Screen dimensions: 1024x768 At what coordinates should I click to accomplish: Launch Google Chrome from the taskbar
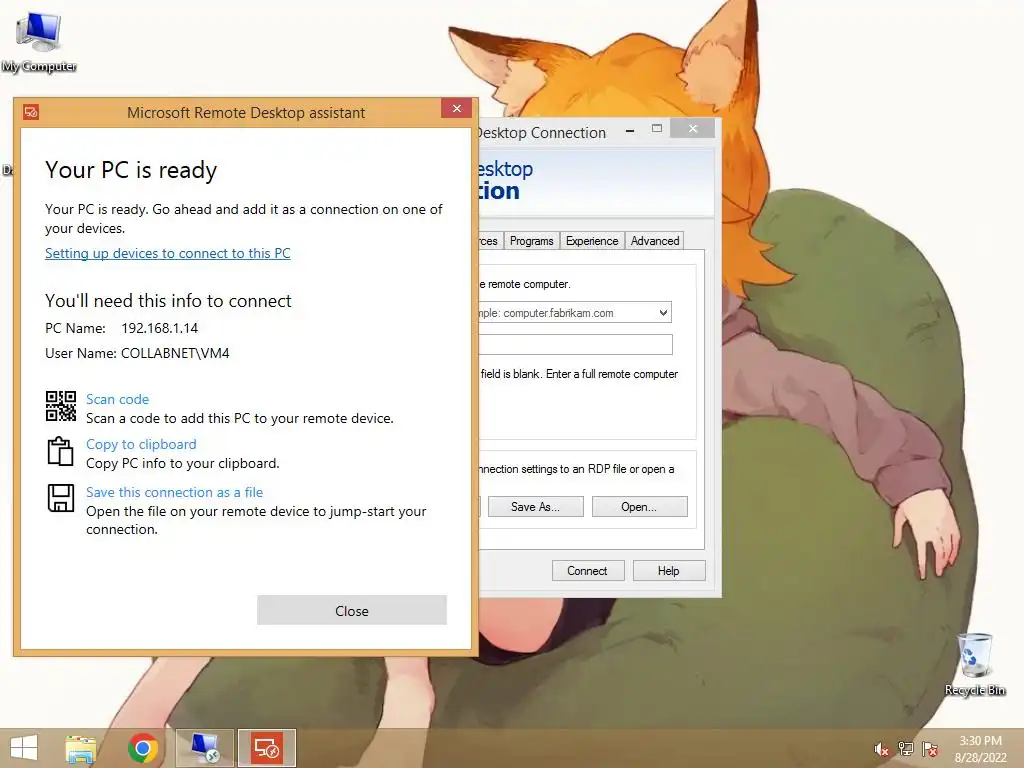pos(143,748)
